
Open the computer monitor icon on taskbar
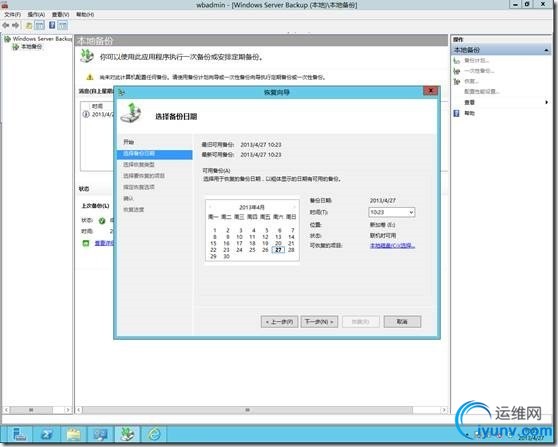click(101, 434)
